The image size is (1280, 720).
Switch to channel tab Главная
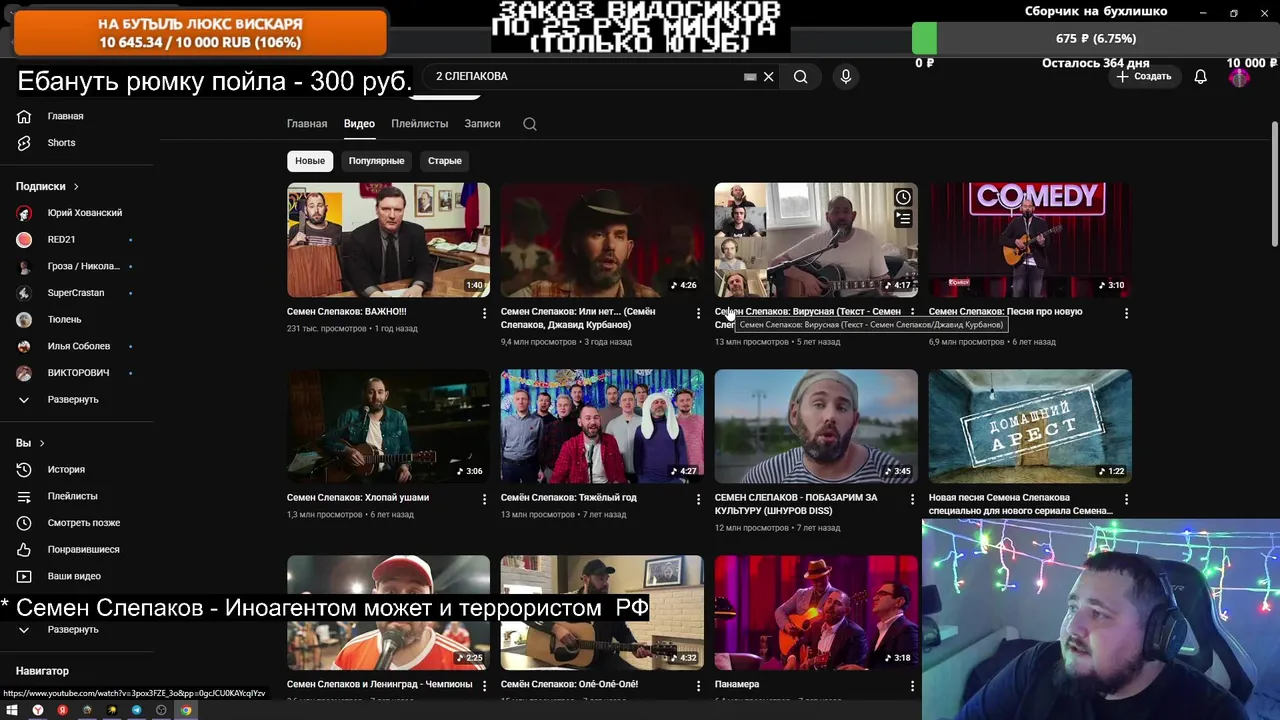(307, 124)
